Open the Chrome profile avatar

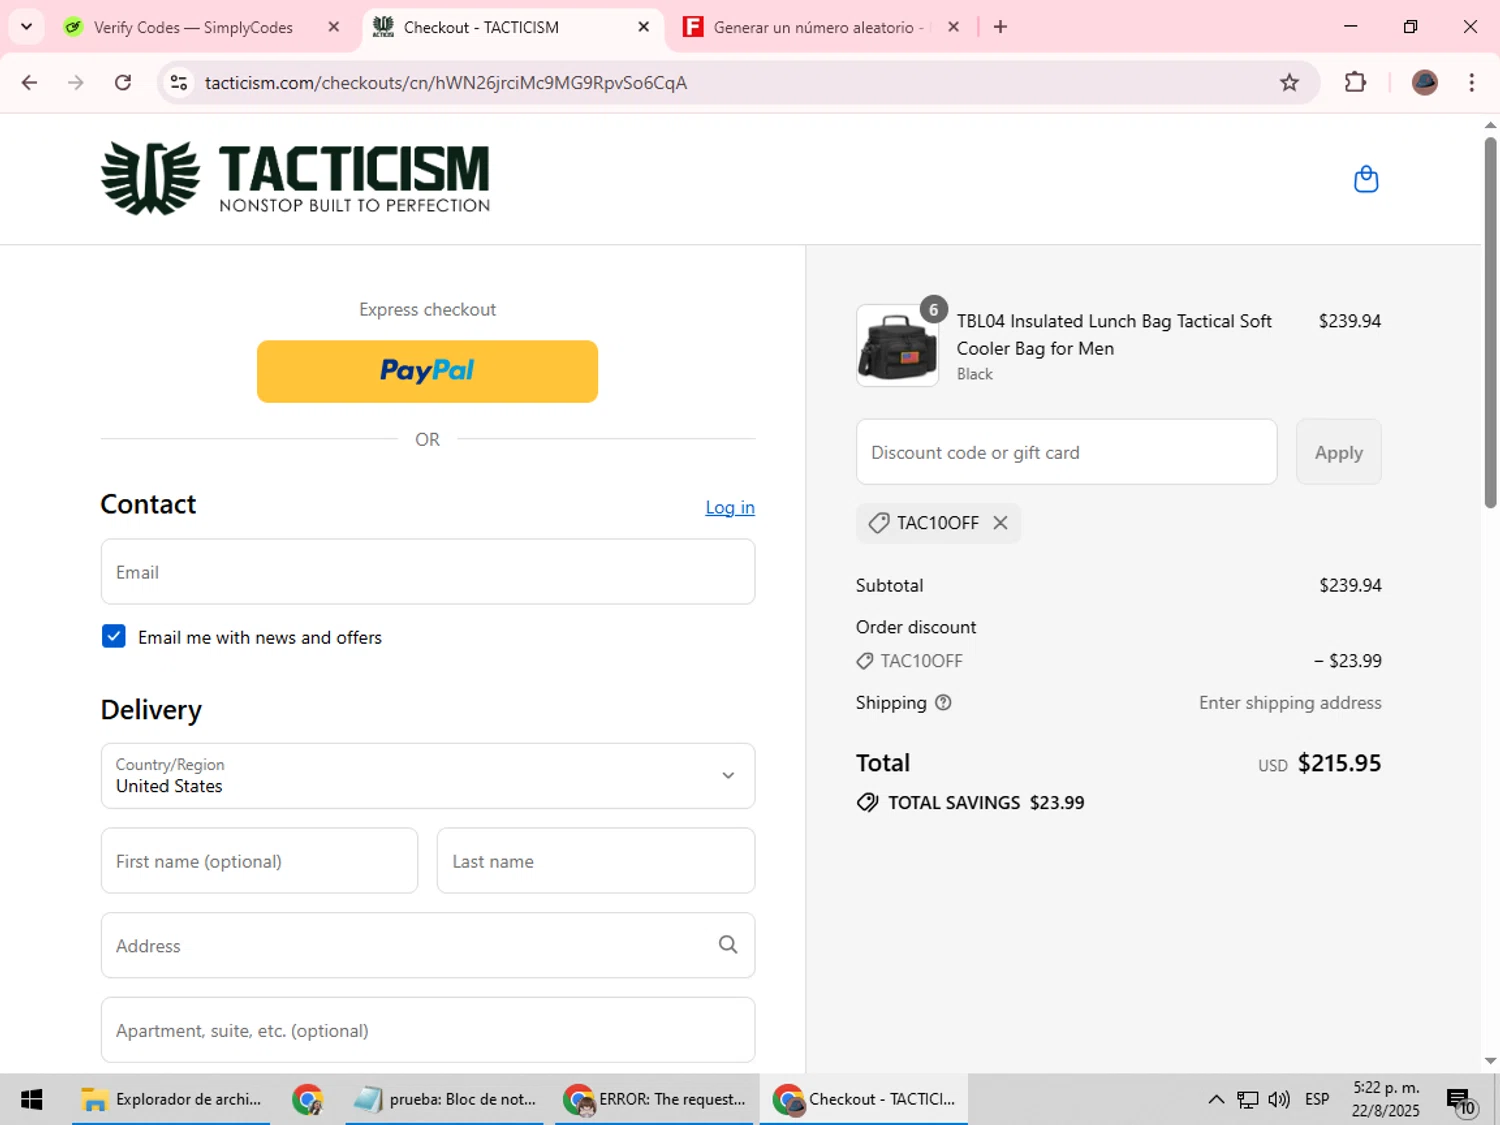(1424, 83)
